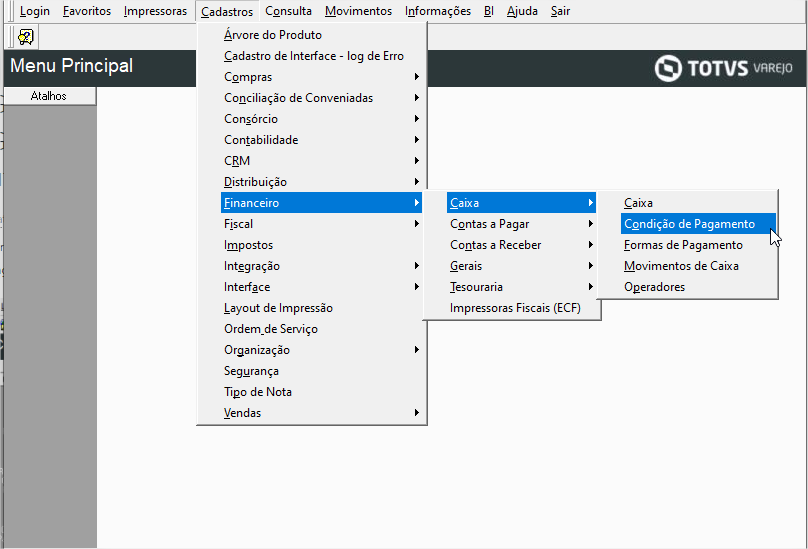808x549 pixels.
Task: Open the Informações menu
Action: (x=437, y=11)
